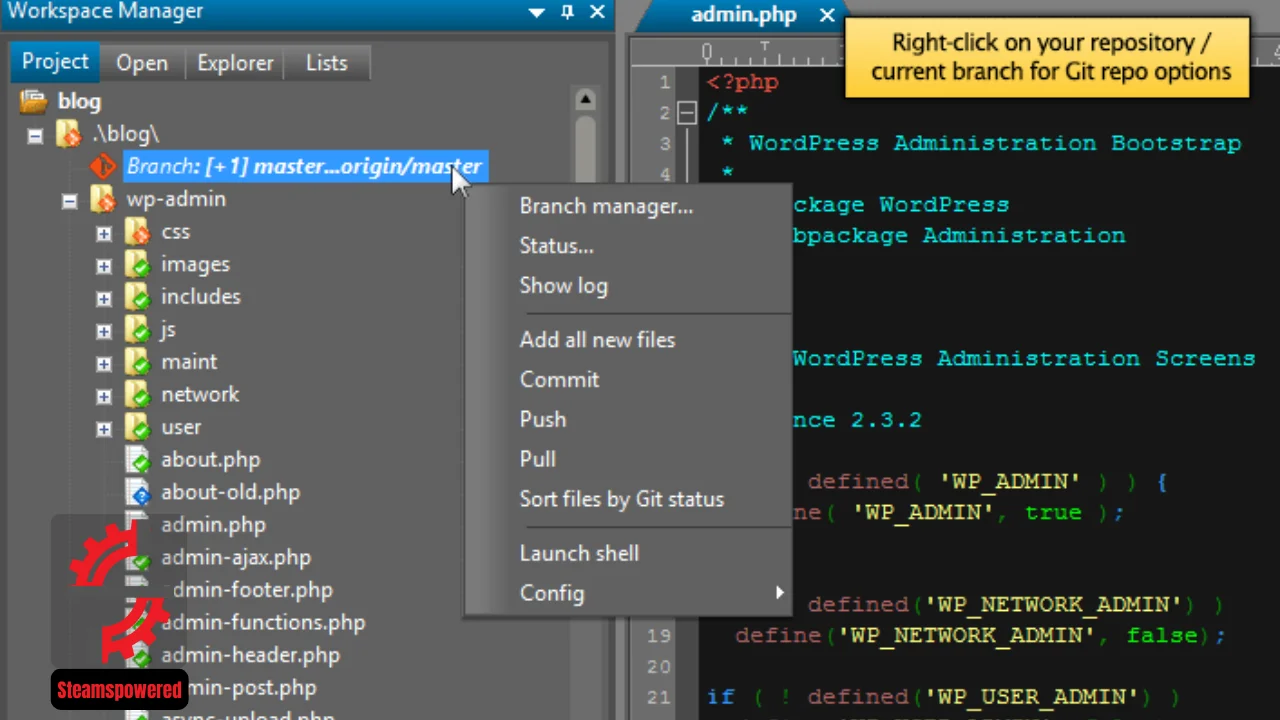Expand the includes folder node
1280x720 pixels.
(x=104, y=299)
